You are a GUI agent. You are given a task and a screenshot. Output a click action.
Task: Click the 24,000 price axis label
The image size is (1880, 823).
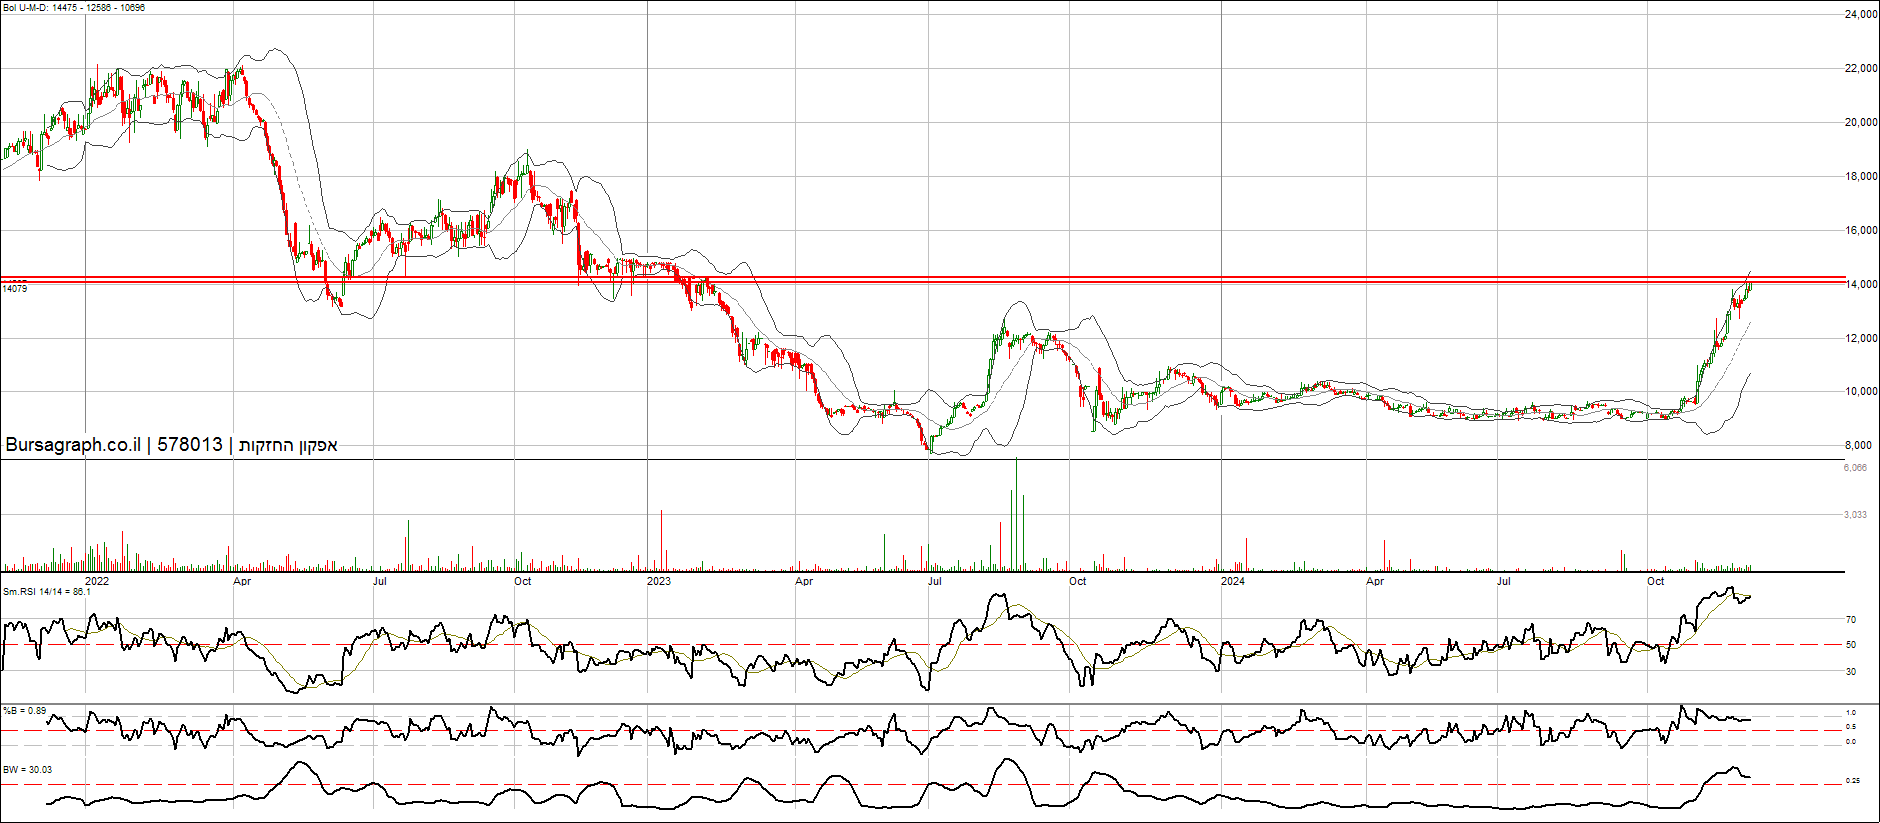1860,15
